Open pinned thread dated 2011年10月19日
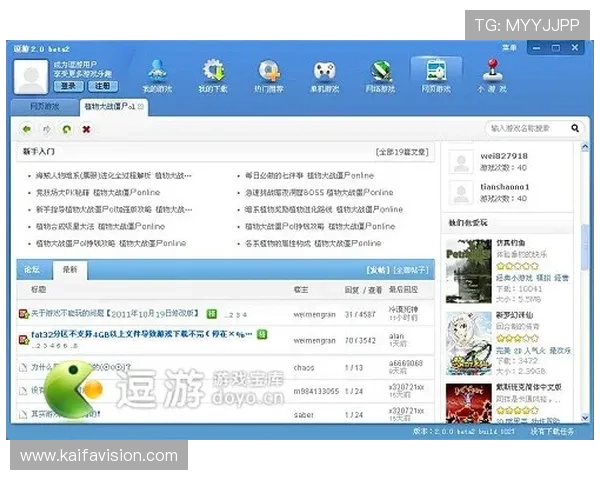Screen dimensions: 600x480 (115, 313)
